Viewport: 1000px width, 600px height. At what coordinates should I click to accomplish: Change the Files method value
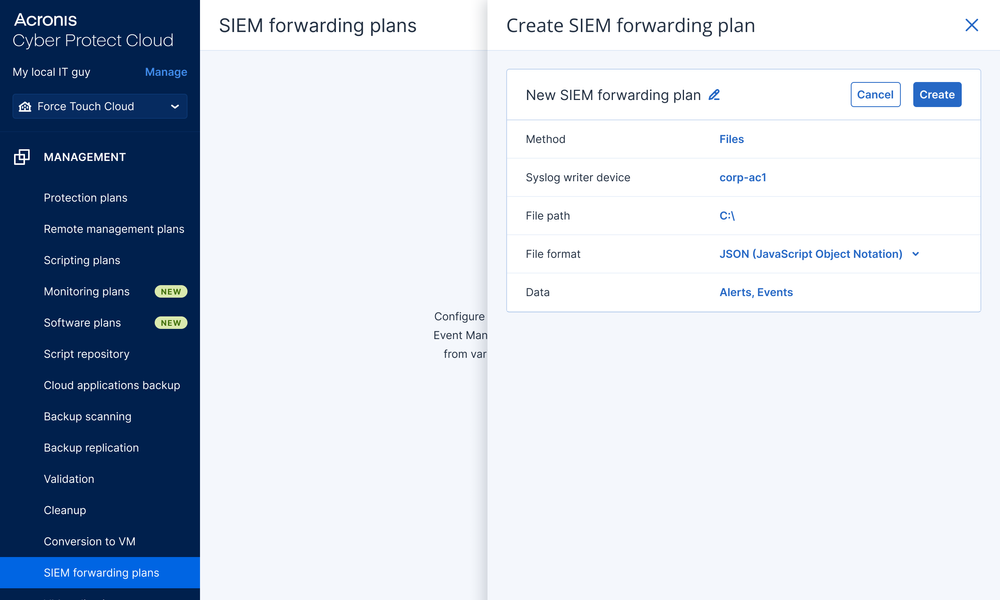[731, 139]
